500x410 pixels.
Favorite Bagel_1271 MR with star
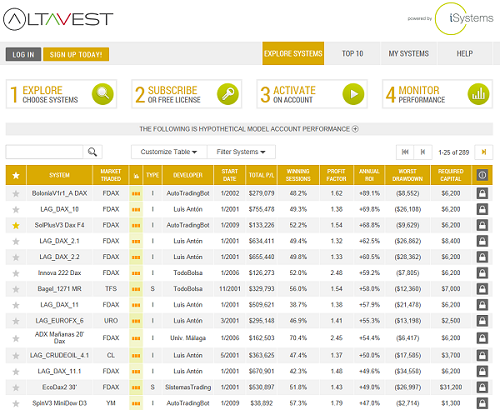[x=16, y=289]
